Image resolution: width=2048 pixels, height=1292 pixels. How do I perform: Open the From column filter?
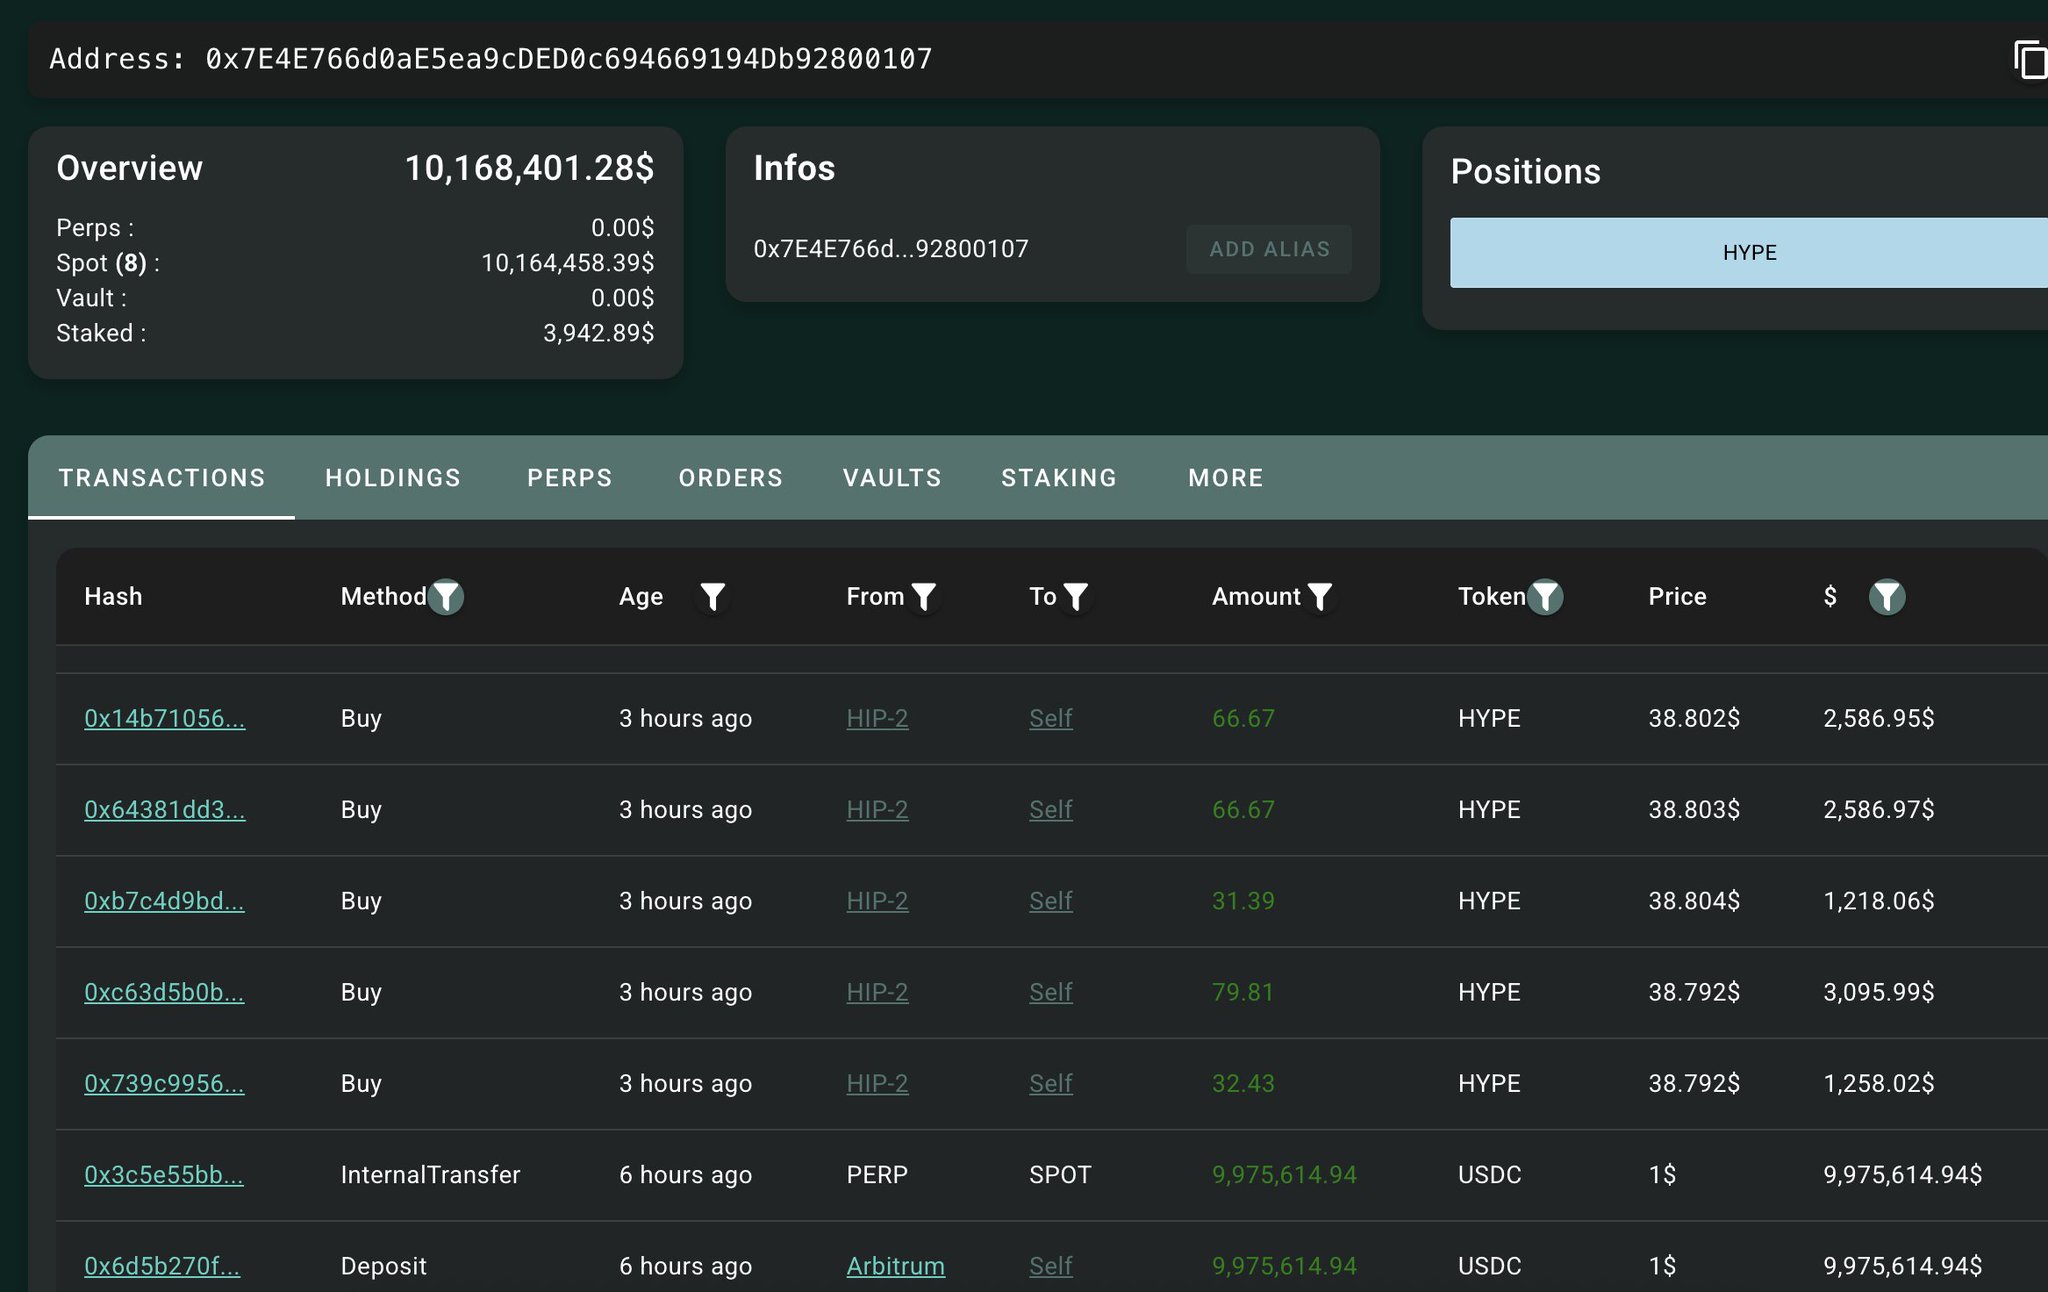coord(924,597)
